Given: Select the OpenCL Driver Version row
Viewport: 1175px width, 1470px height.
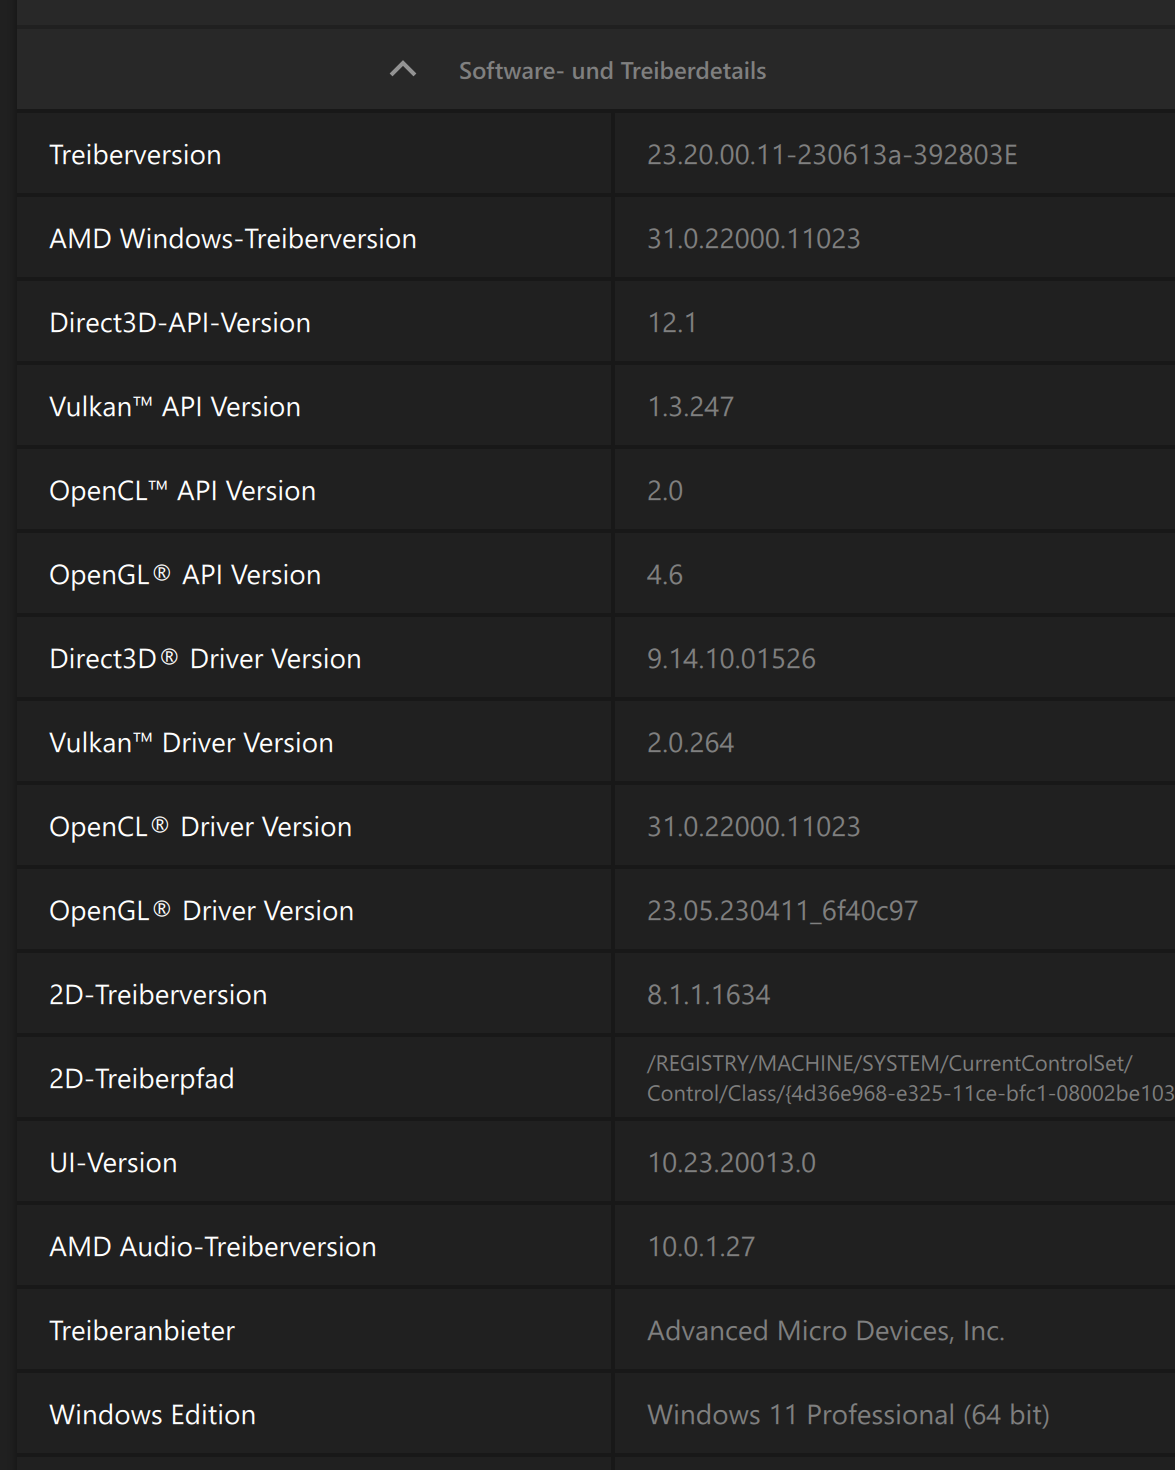Looking at the screenshot, I should [201, 826].
